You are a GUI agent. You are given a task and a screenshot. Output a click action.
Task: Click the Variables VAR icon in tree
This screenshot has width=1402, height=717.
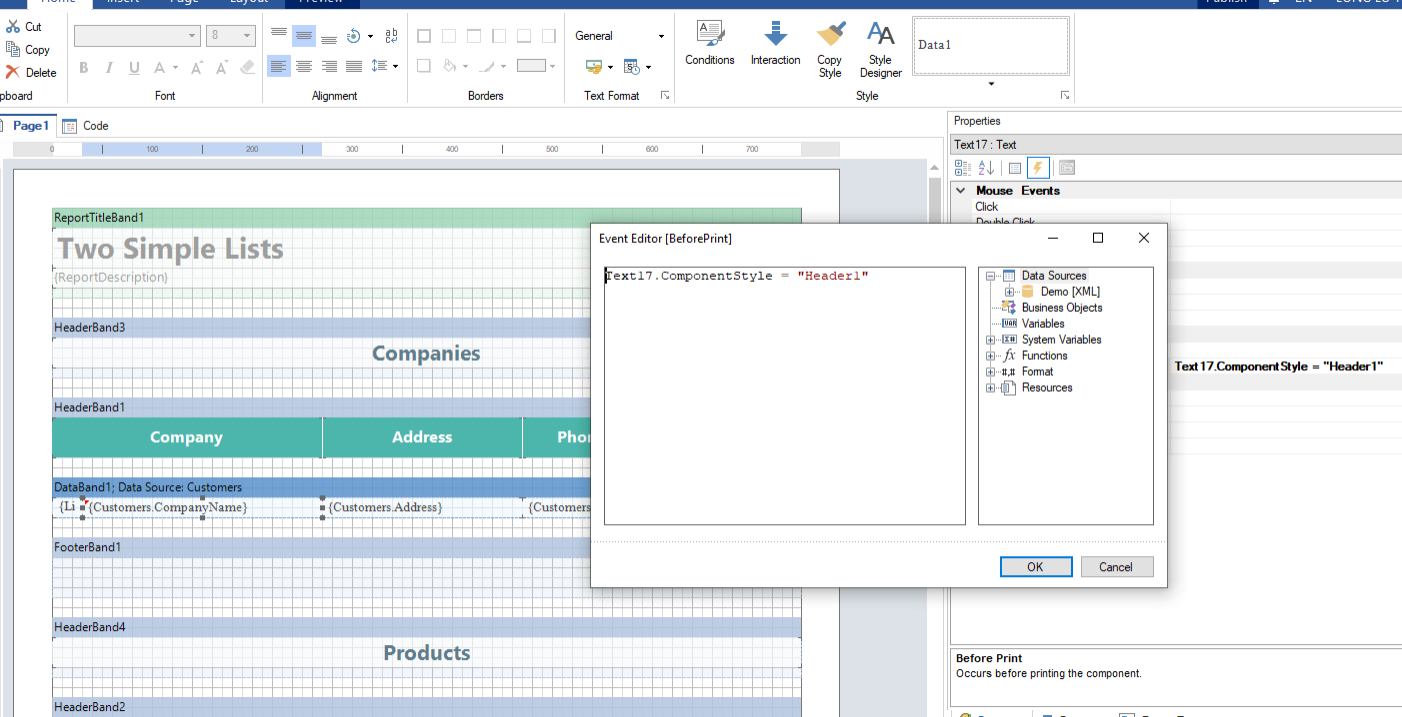1009,323
